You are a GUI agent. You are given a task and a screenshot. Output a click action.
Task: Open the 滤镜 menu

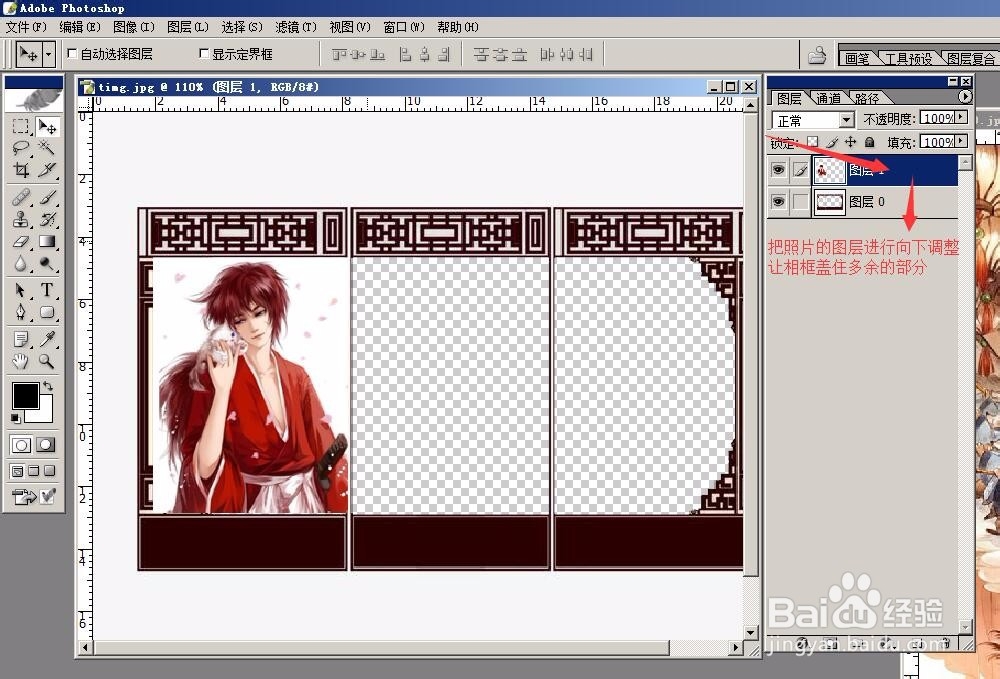(296, 27)
